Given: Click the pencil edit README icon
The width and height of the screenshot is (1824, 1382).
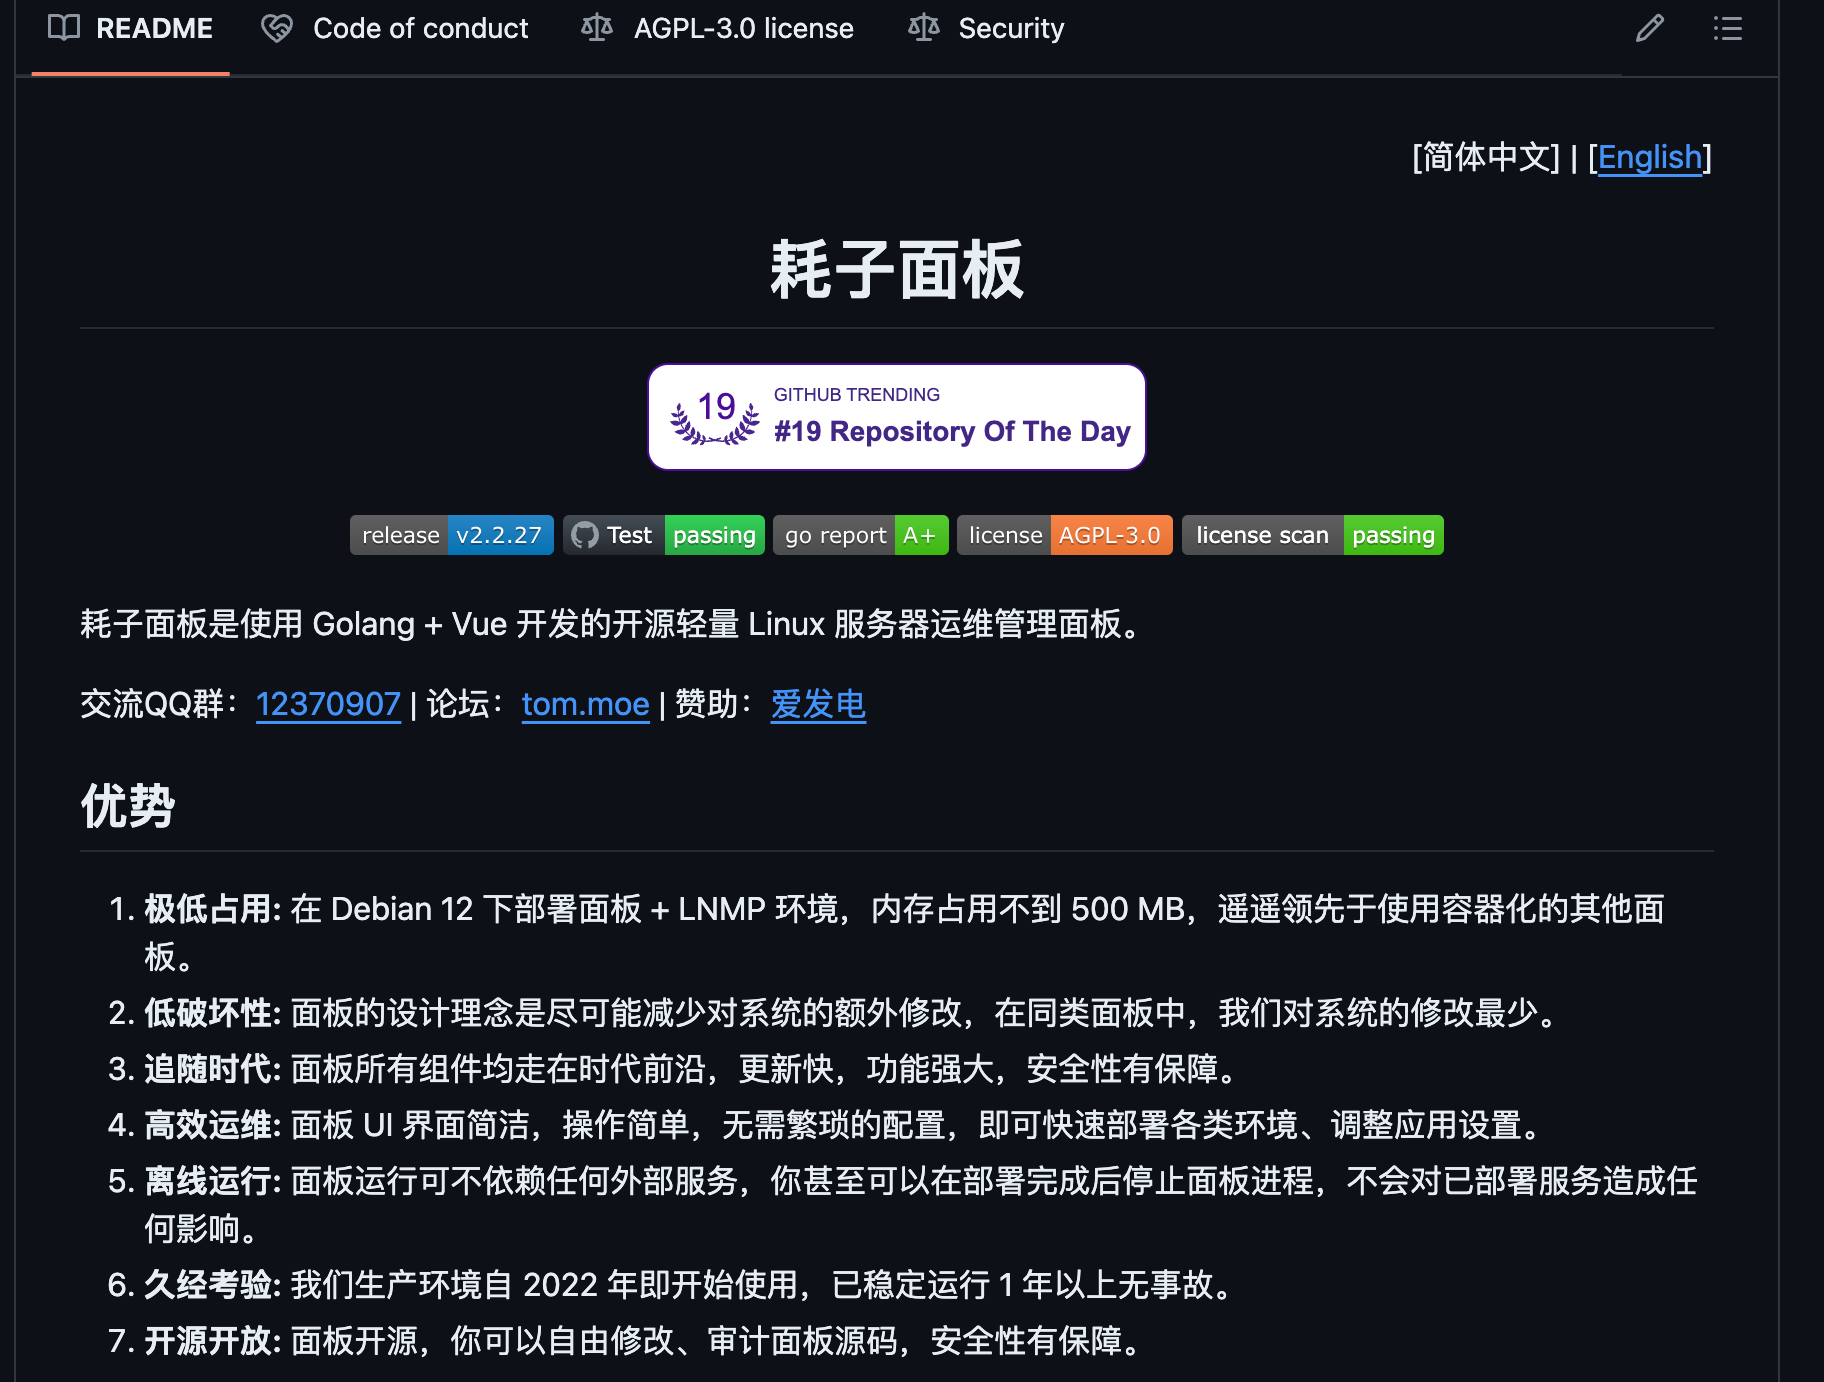Looking at the screenshot, I should point(1649,29).
